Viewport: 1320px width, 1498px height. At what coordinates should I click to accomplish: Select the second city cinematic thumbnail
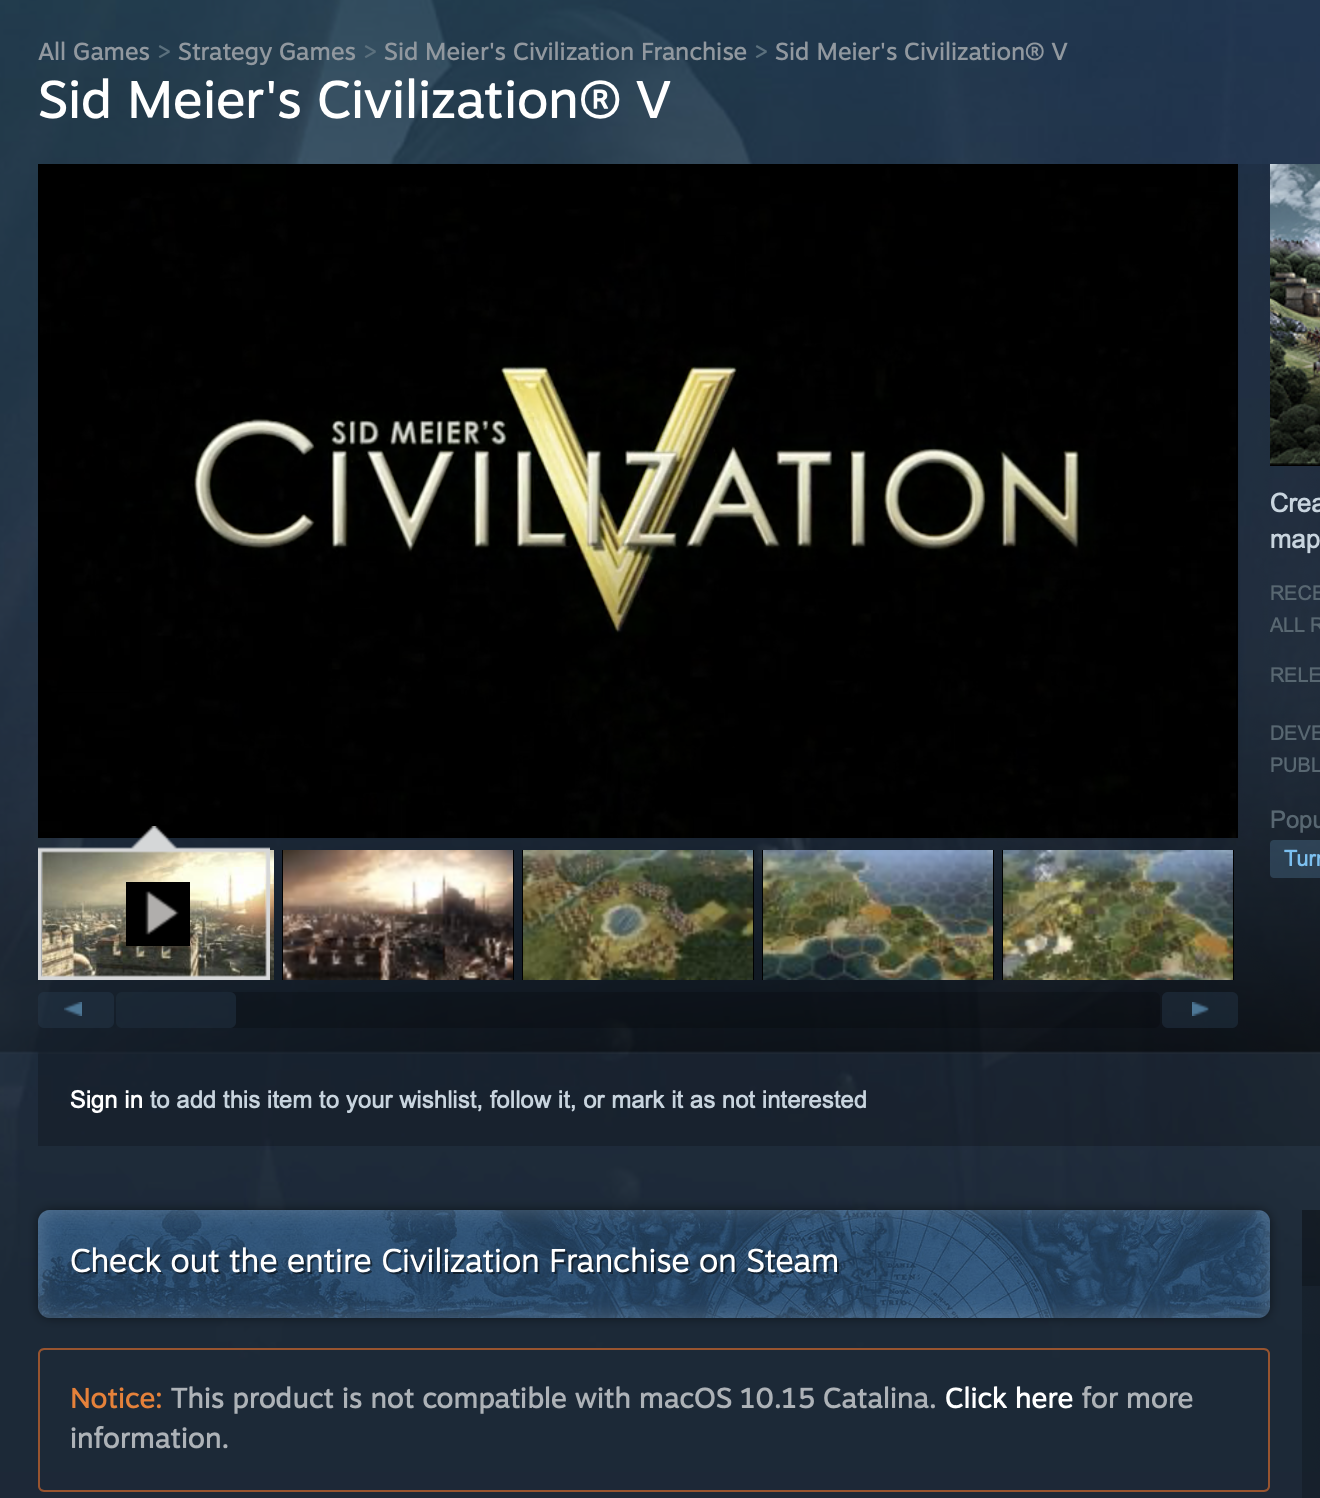coord(398,914)
